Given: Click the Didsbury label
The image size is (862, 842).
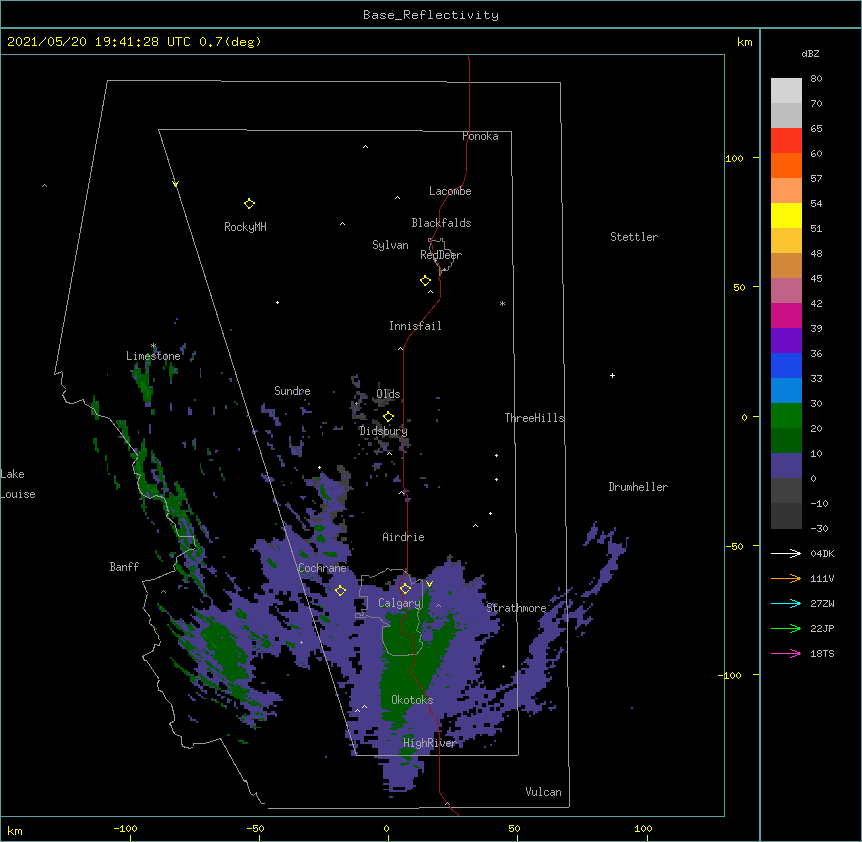Looking at the screenshot, I should coord(383,431).
